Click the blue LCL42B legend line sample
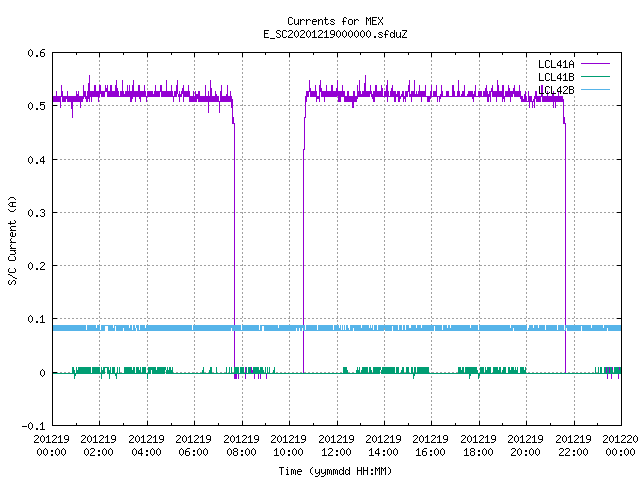The width and height of the screenshot is (640, 480). 595,89
